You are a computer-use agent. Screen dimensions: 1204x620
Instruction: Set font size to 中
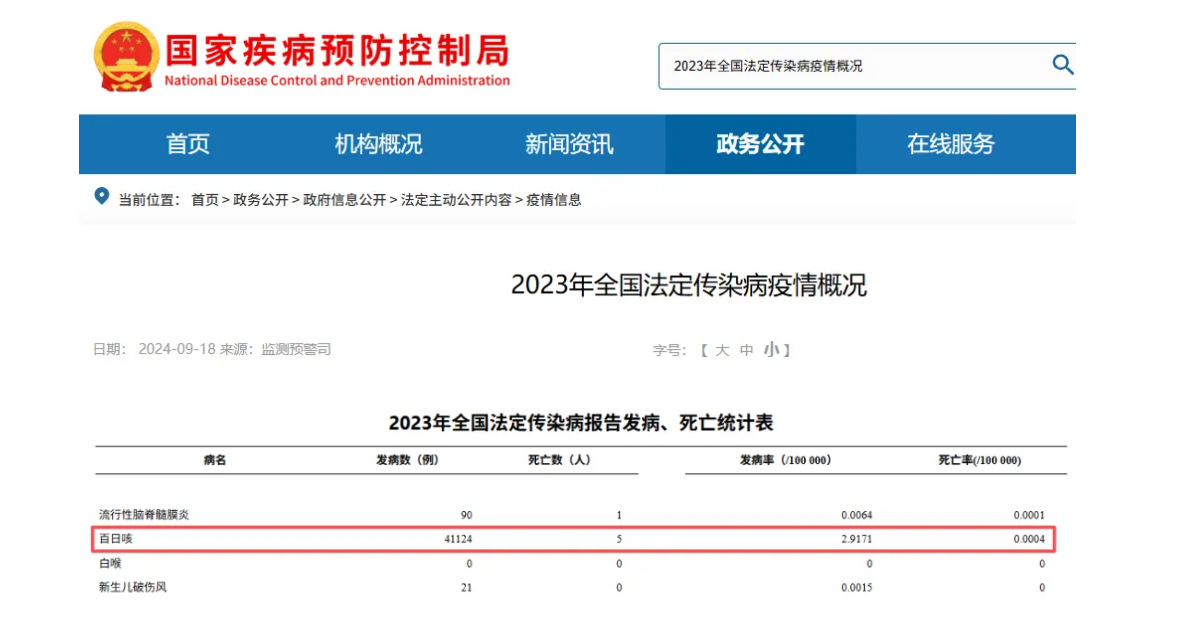pyautogui.click(x=746, y=350)
